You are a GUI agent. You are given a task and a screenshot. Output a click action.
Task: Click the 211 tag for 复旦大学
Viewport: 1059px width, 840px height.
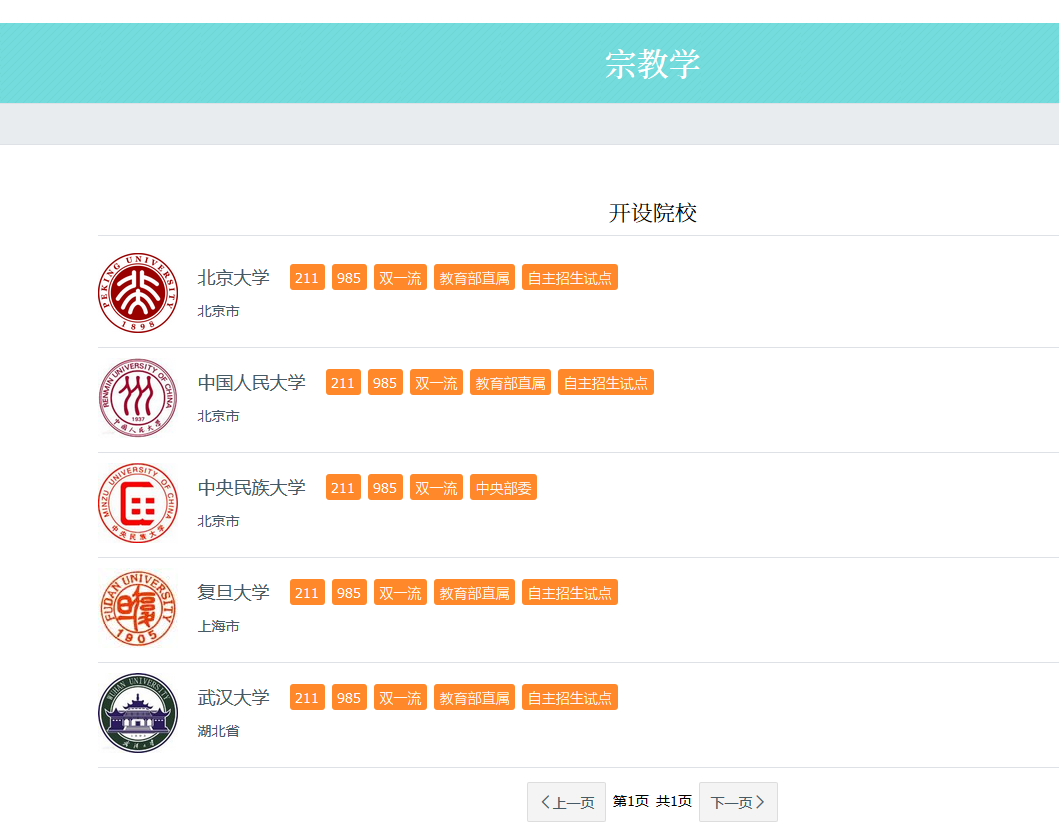point(307,593)
